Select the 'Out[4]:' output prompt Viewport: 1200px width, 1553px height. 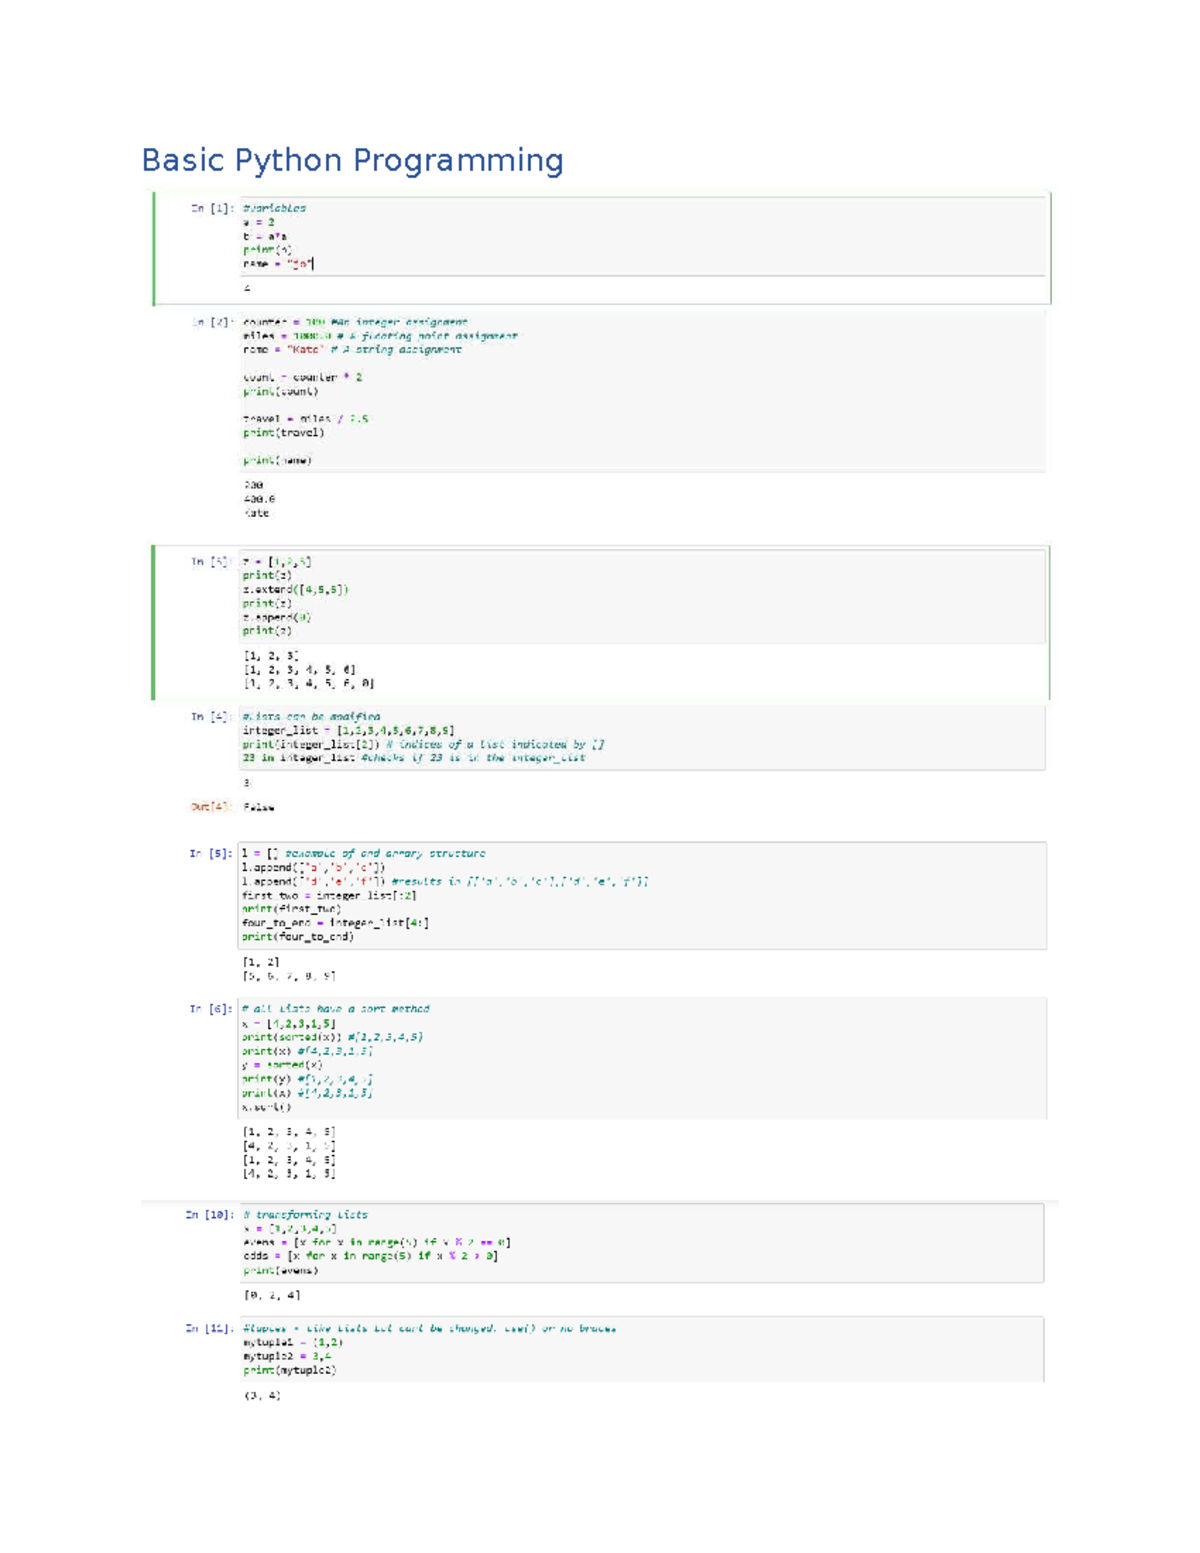[x=212, y=806]
